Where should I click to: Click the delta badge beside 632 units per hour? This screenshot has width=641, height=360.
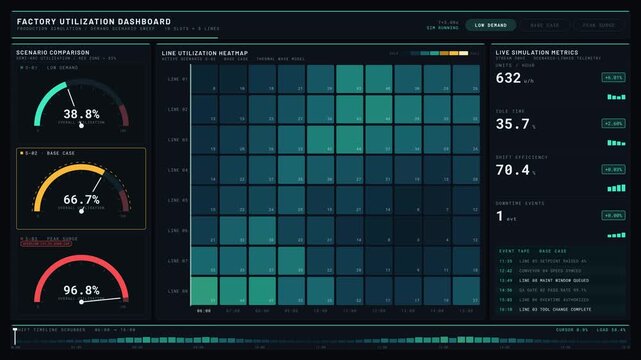click(613, 77)
